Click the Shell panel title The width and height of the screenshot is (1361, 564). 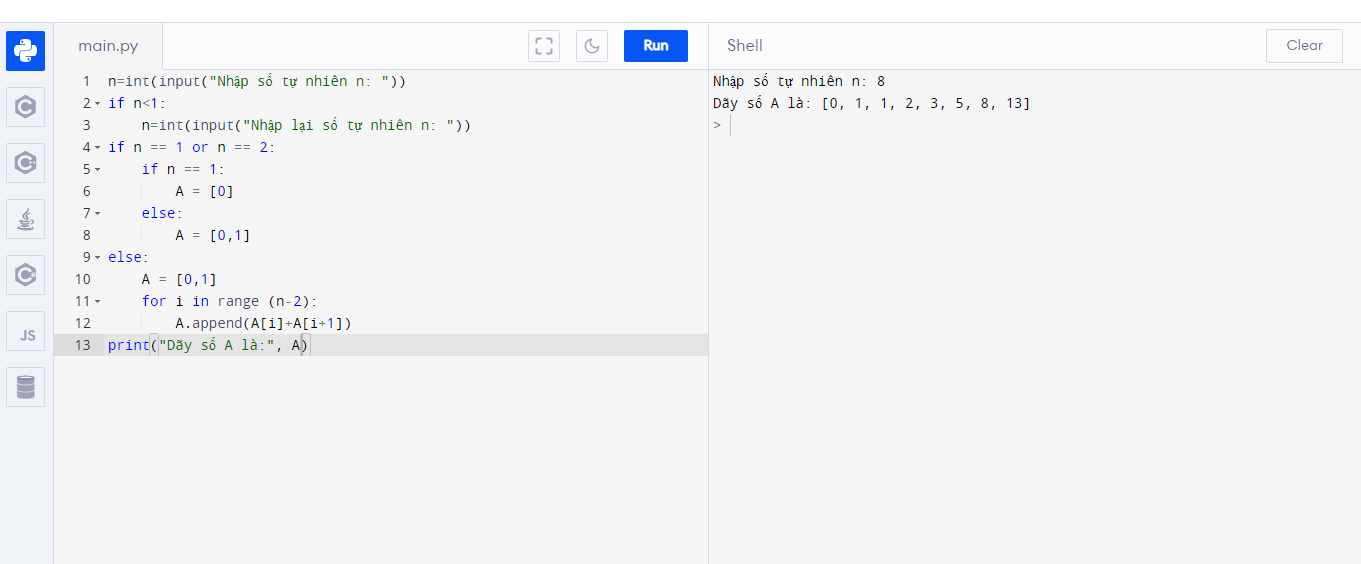(745, 45)
